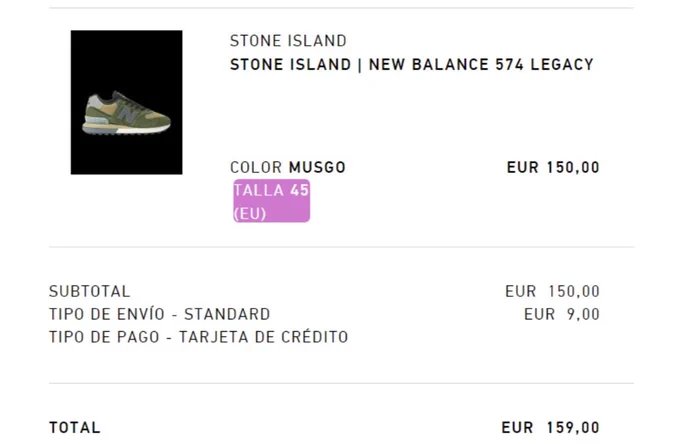Click the total amount EUR 159,00

[x=550, y=428]
